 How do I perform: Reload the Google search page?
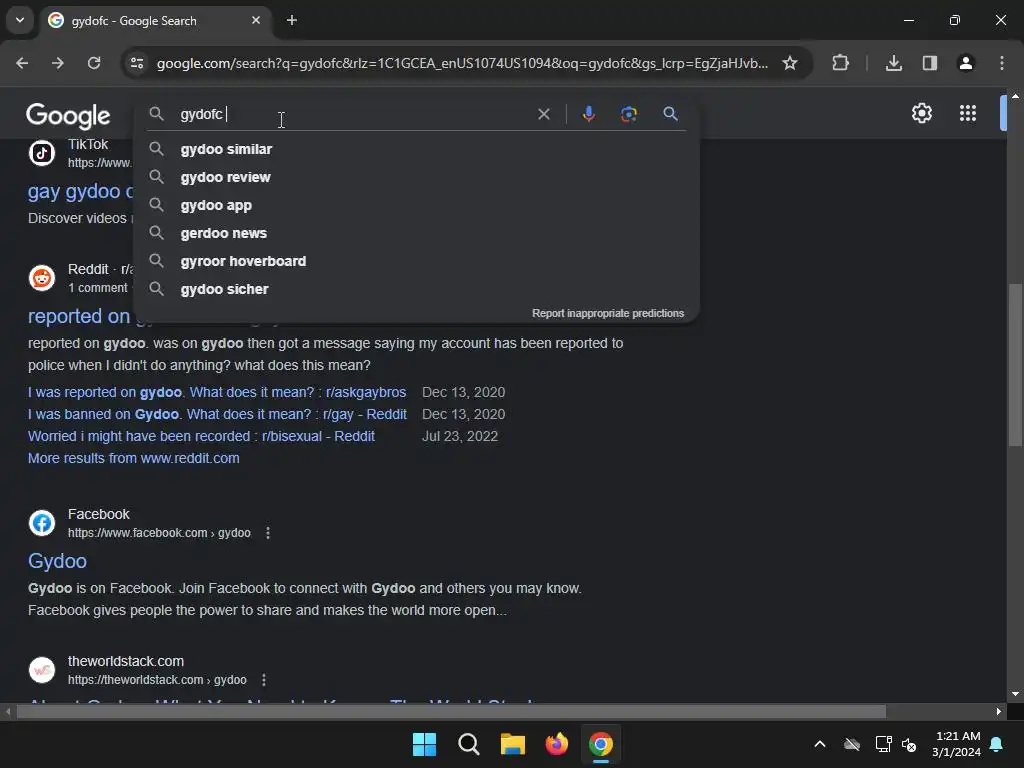[94, 63]
